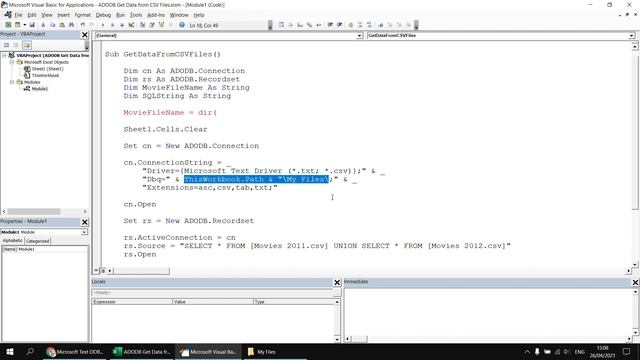This screenshot has height=360, width=640.
Task: Open Windows taskbar search
Action: pyautogui.click(x=30, y=351)
